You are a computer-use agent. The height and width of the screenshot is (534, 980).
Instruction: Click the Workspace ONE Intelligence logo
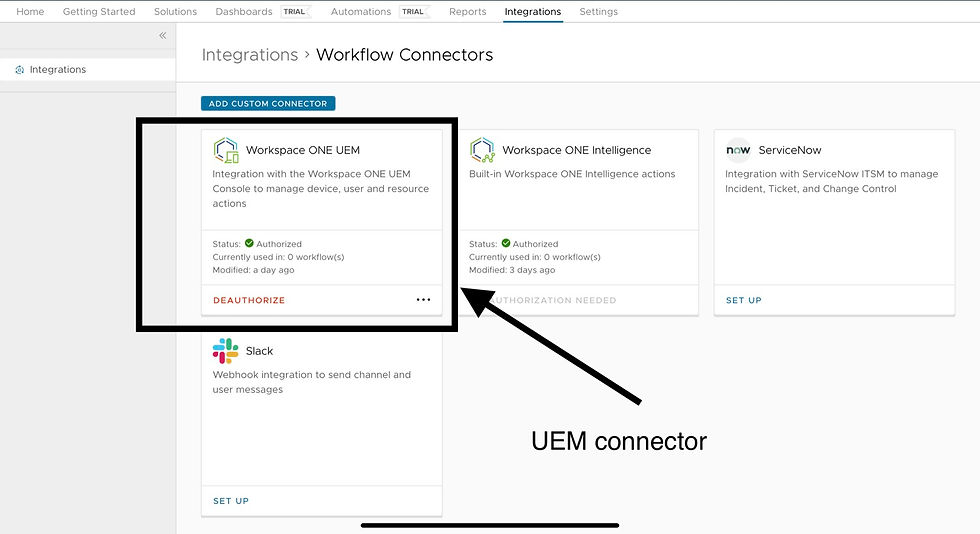click(482, 150)
